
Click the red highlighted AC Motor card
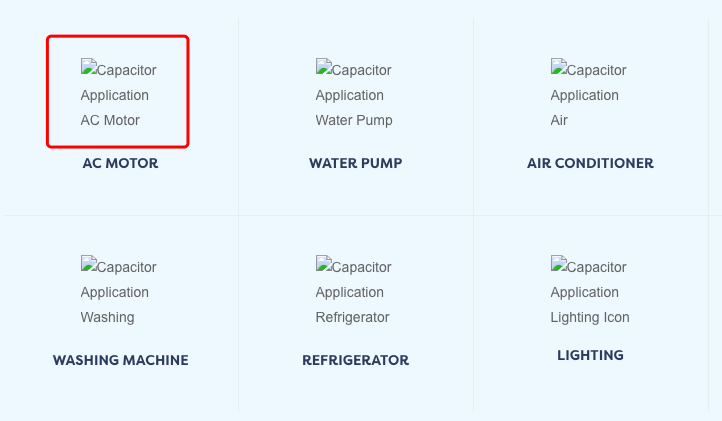click(118, 92)
